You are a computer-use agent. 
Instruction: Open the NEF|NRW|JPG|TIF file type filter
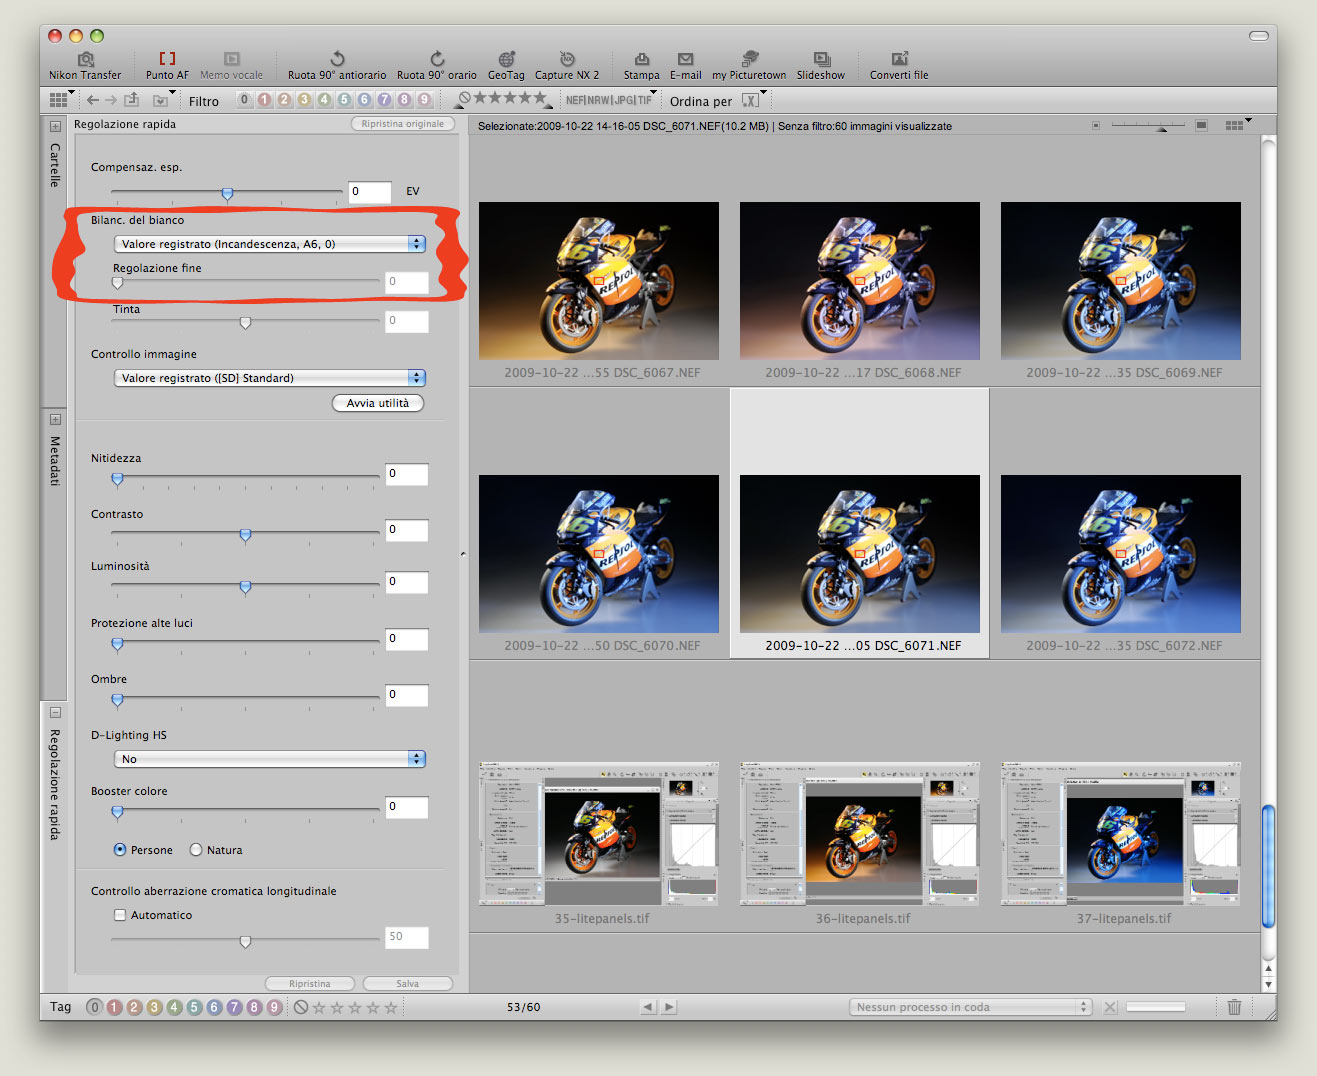(x=610, y=100)
